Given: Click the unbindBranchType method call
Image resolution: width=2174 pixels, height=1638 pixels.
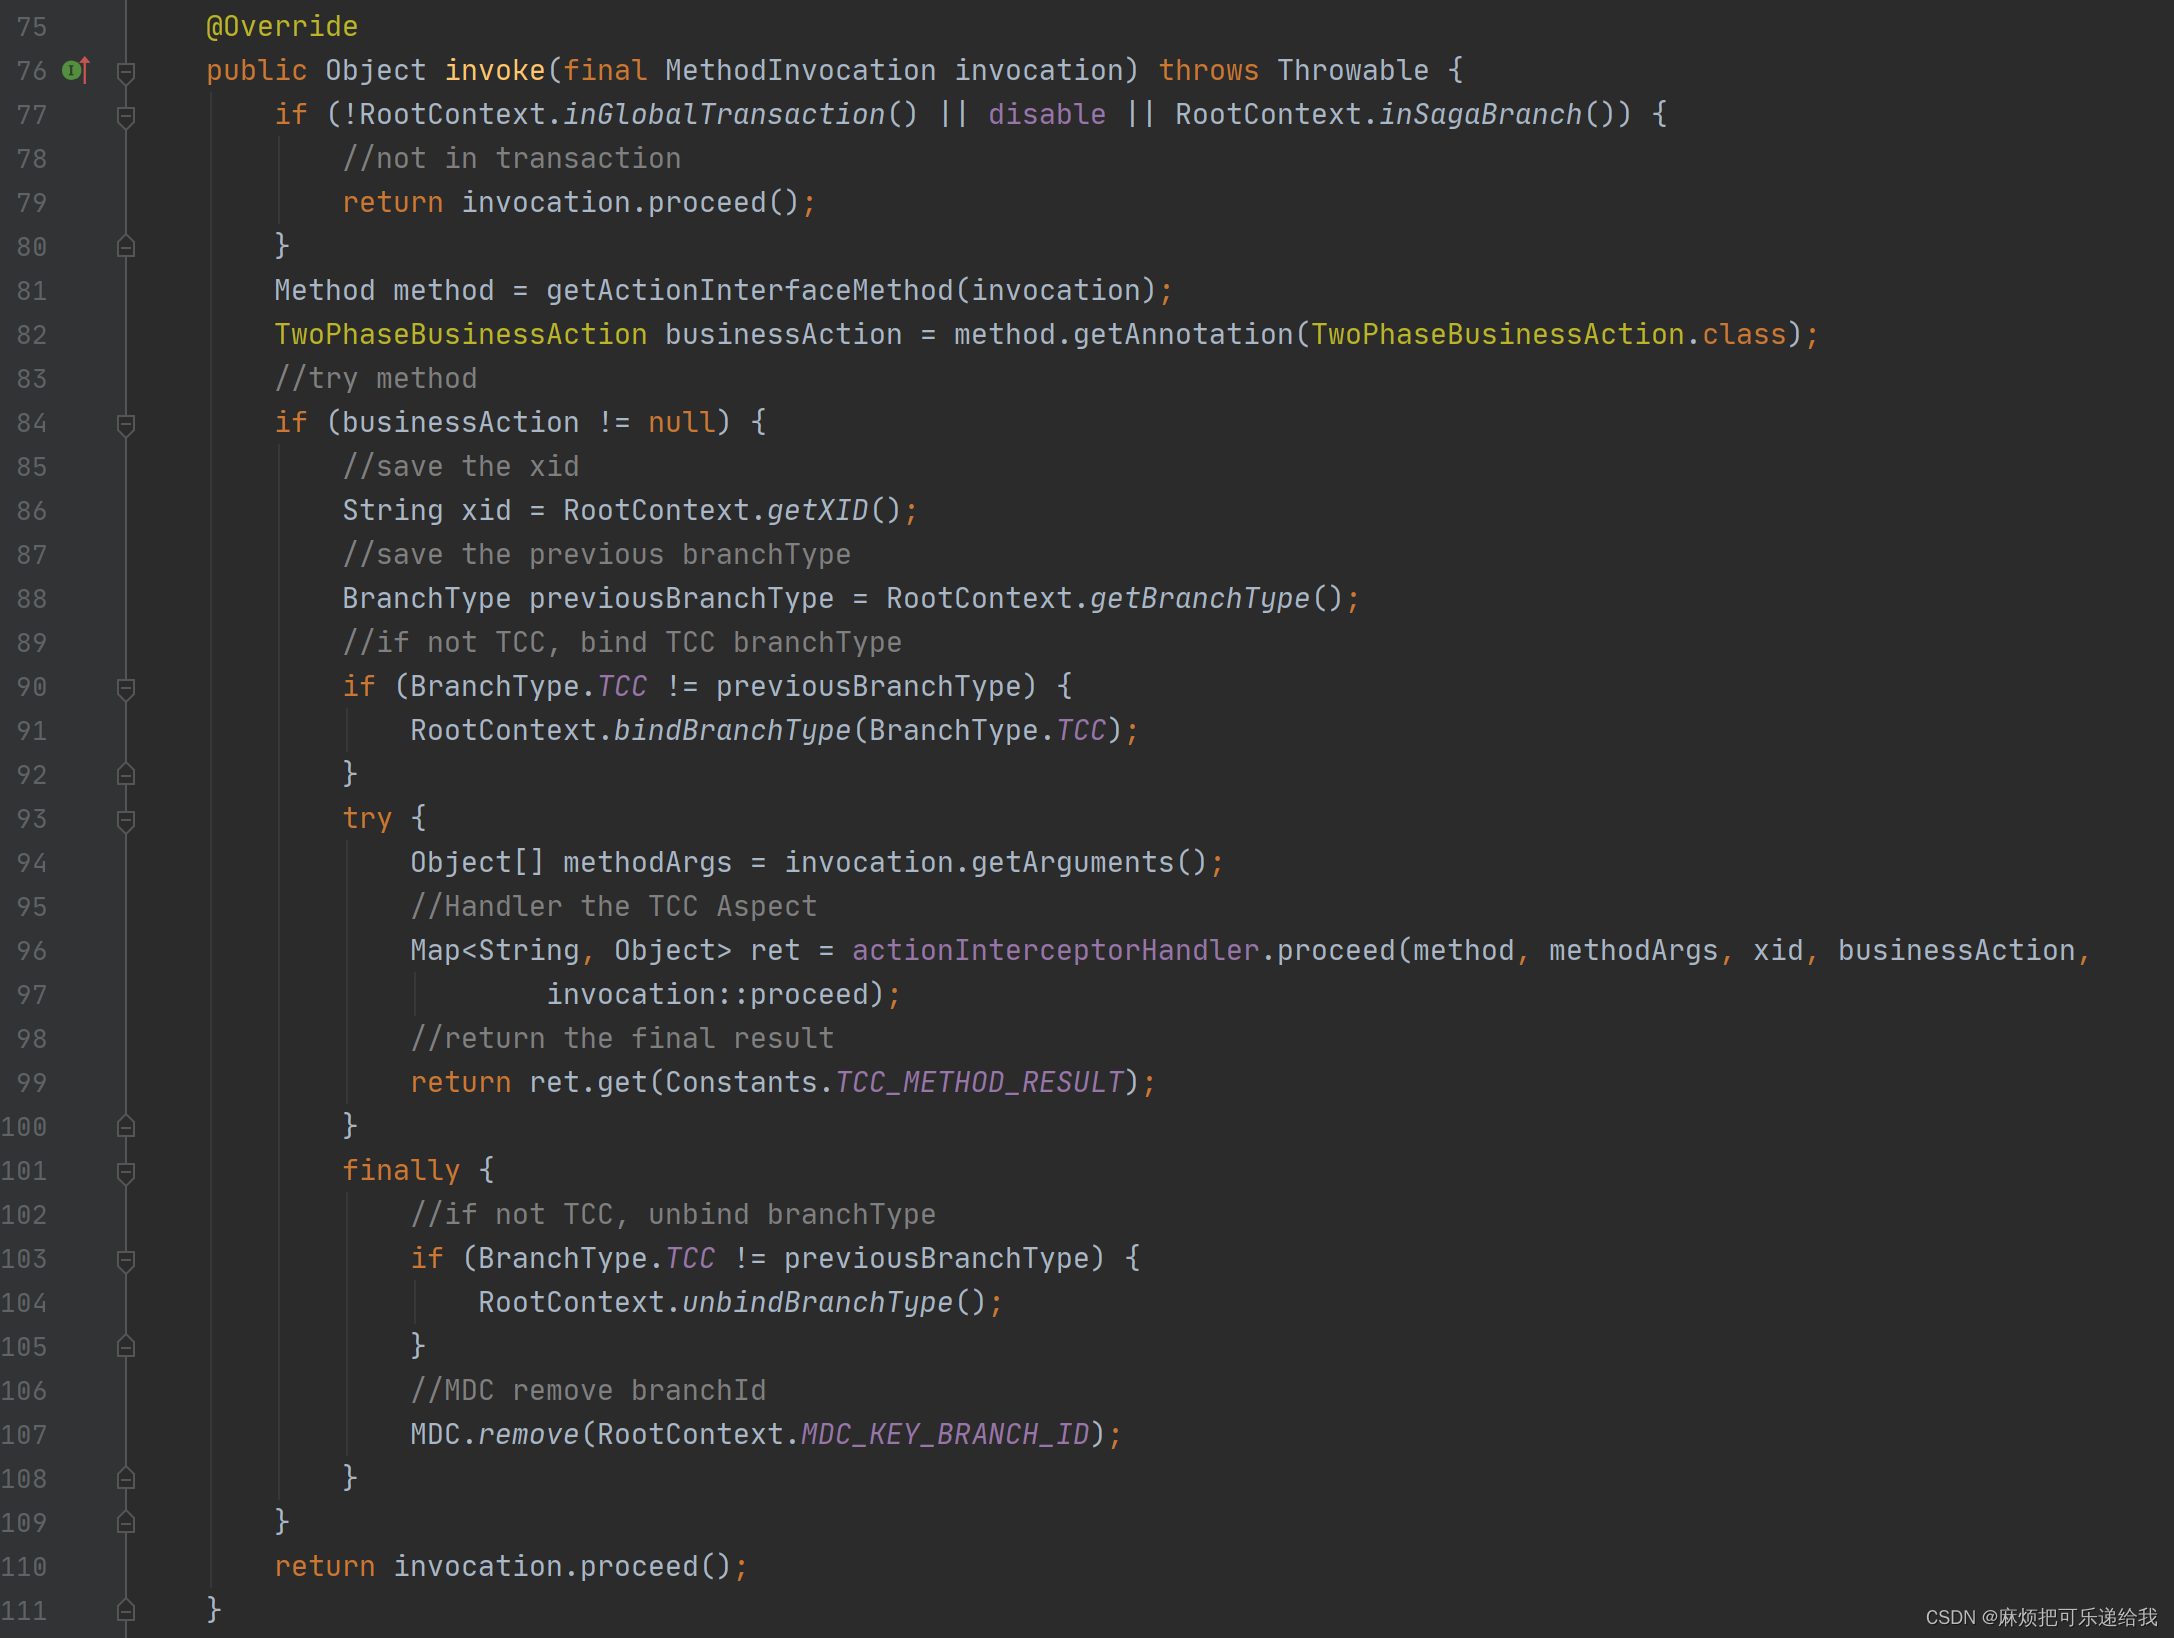Looking at the screenshot, I should coord(817,1303).
